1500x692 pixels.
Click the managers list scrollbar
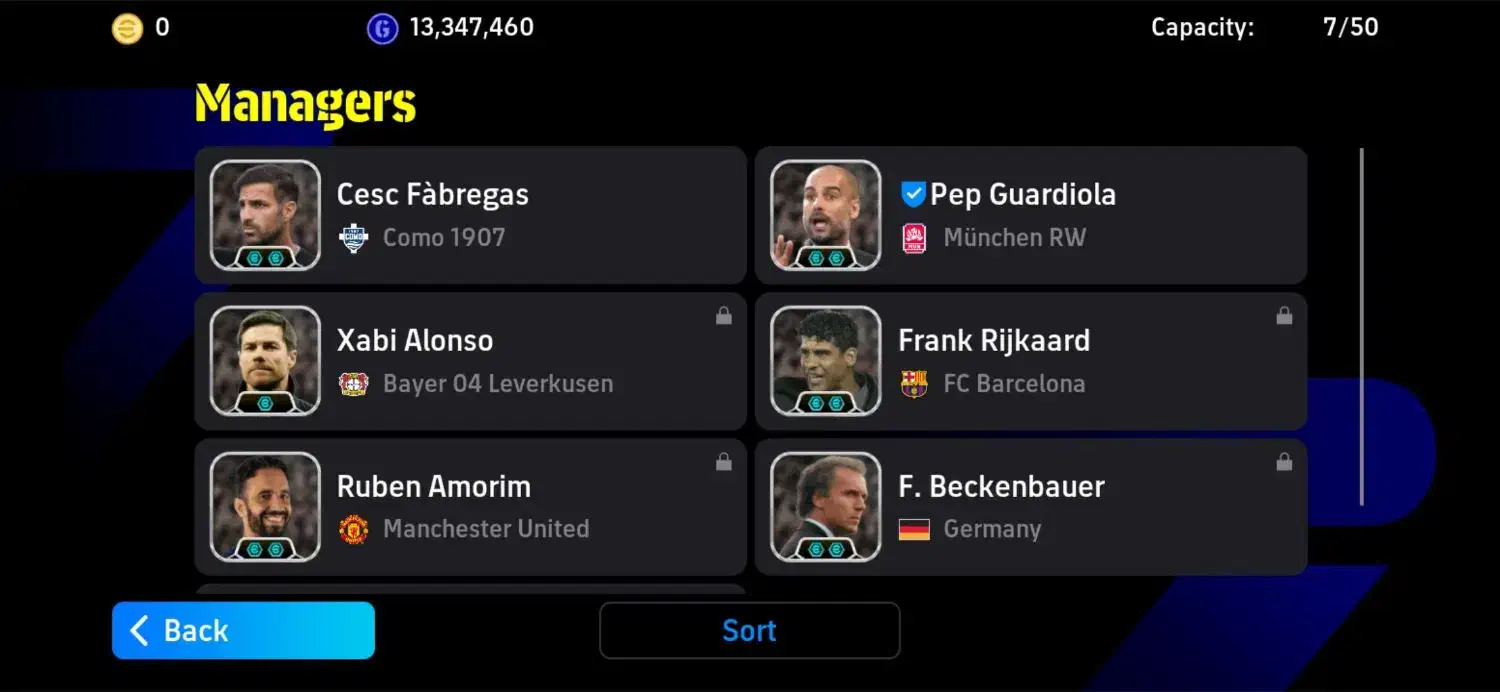tap(1361, 326)
